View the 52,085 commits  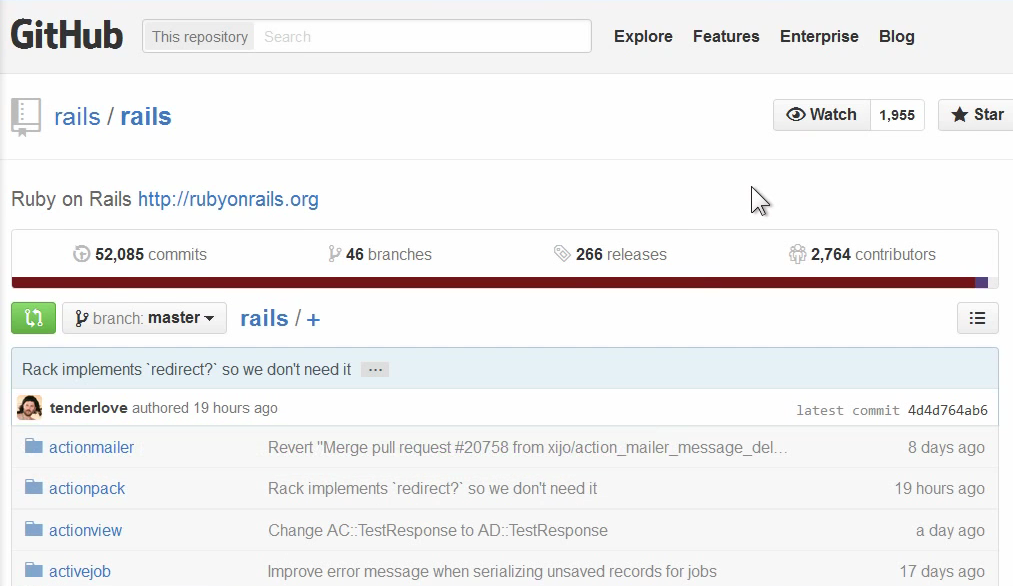[x=140, y=254]
